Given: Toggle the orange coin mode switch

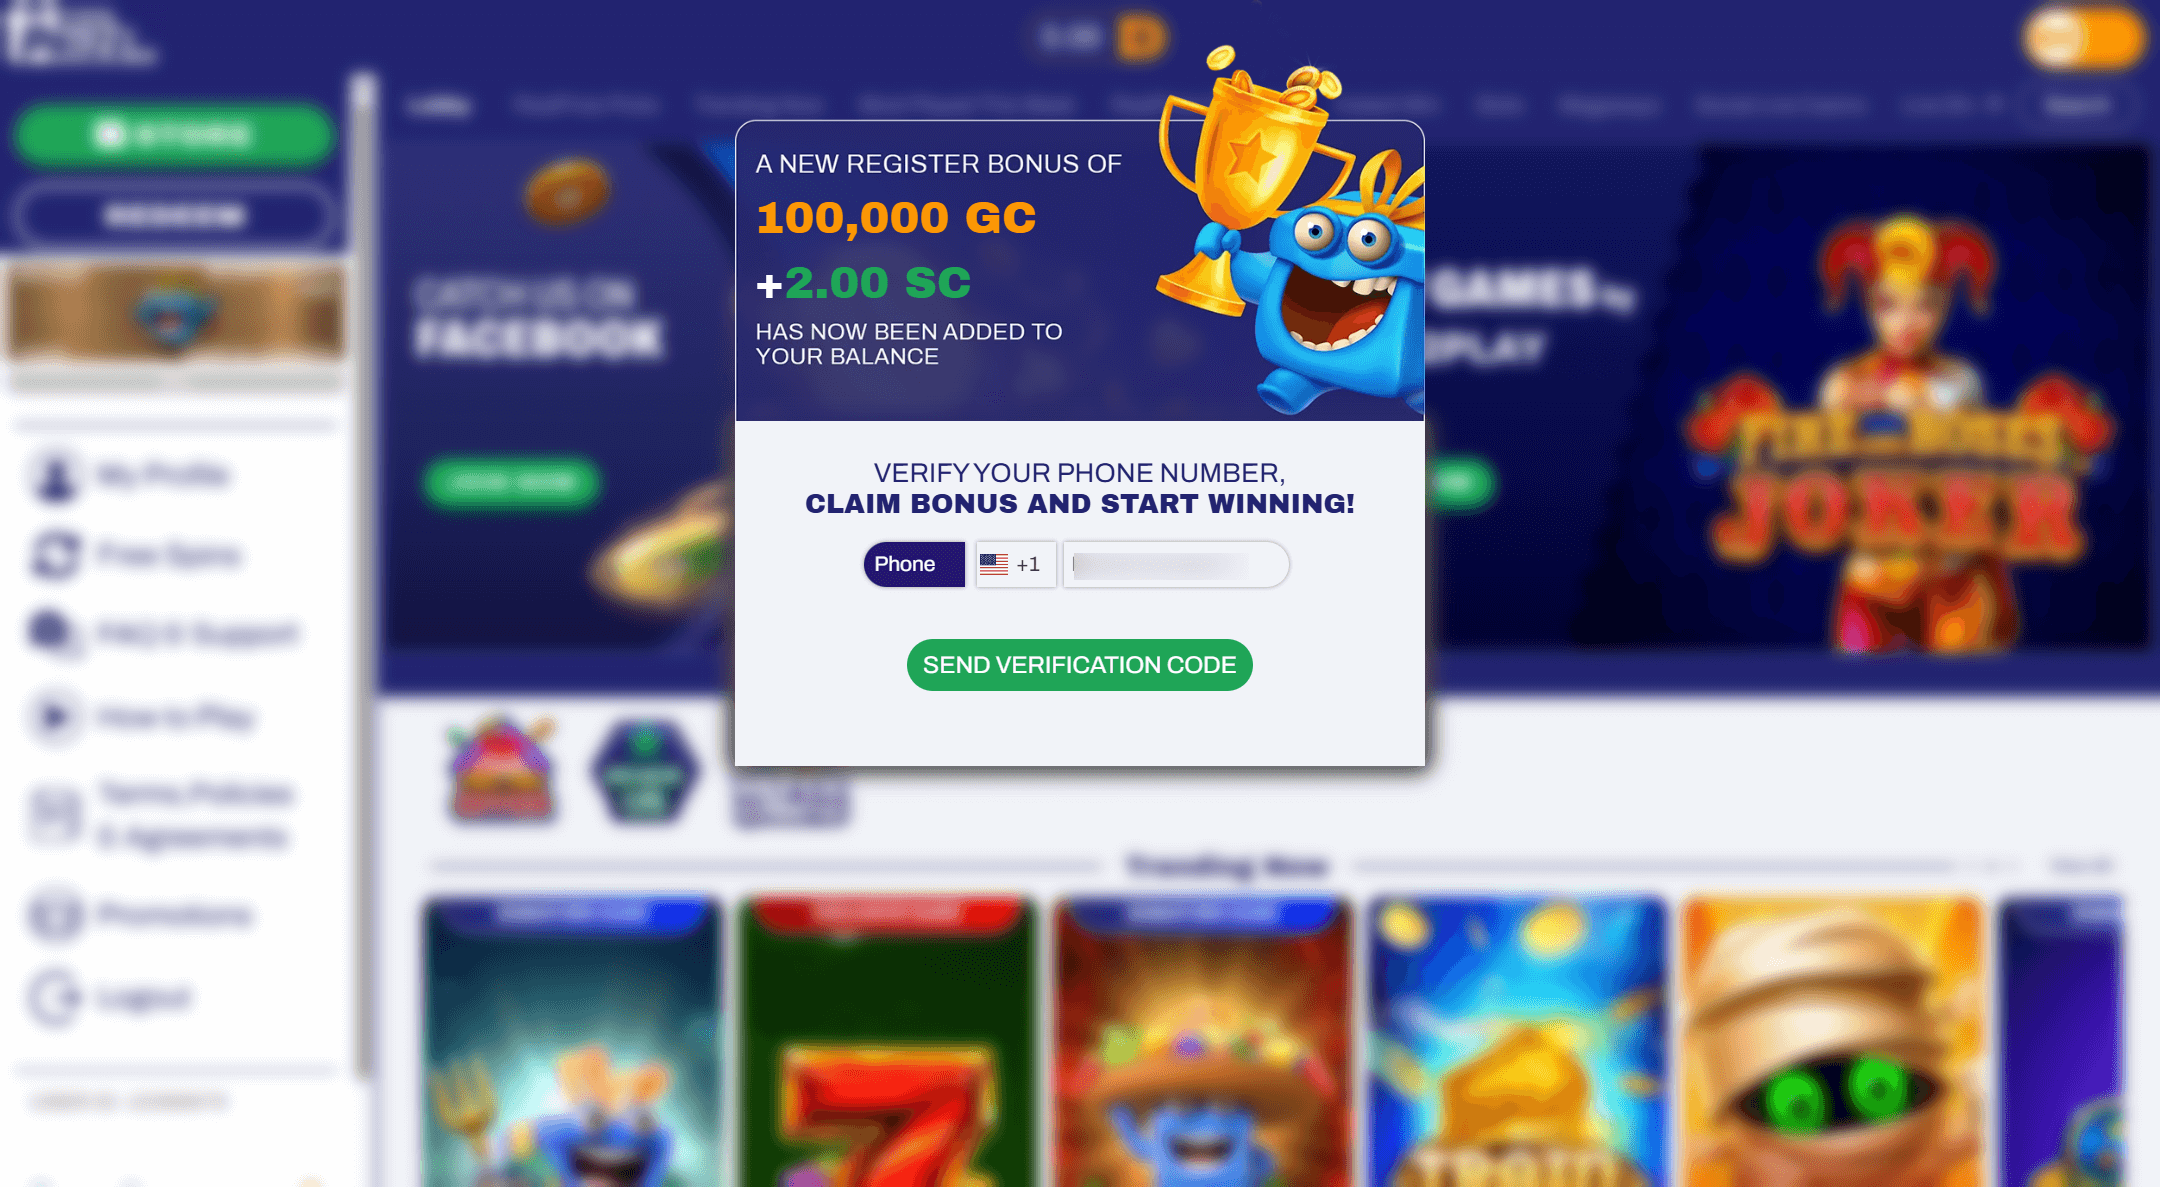Looking at the screenshot, I should tap(2085, 38).
